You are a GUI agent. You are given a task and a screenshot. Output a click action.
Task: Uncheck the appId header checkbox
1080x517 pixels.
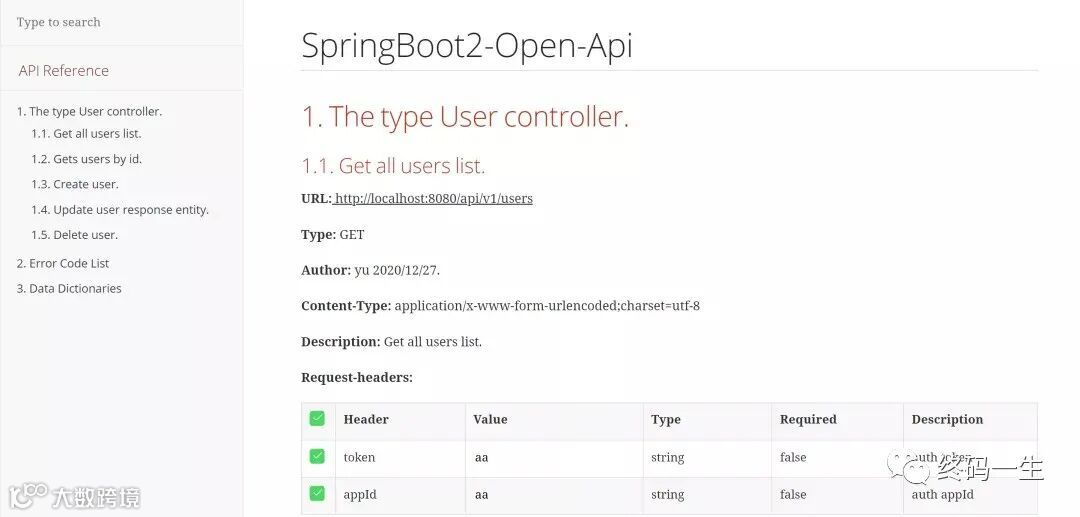coord(317,494)
